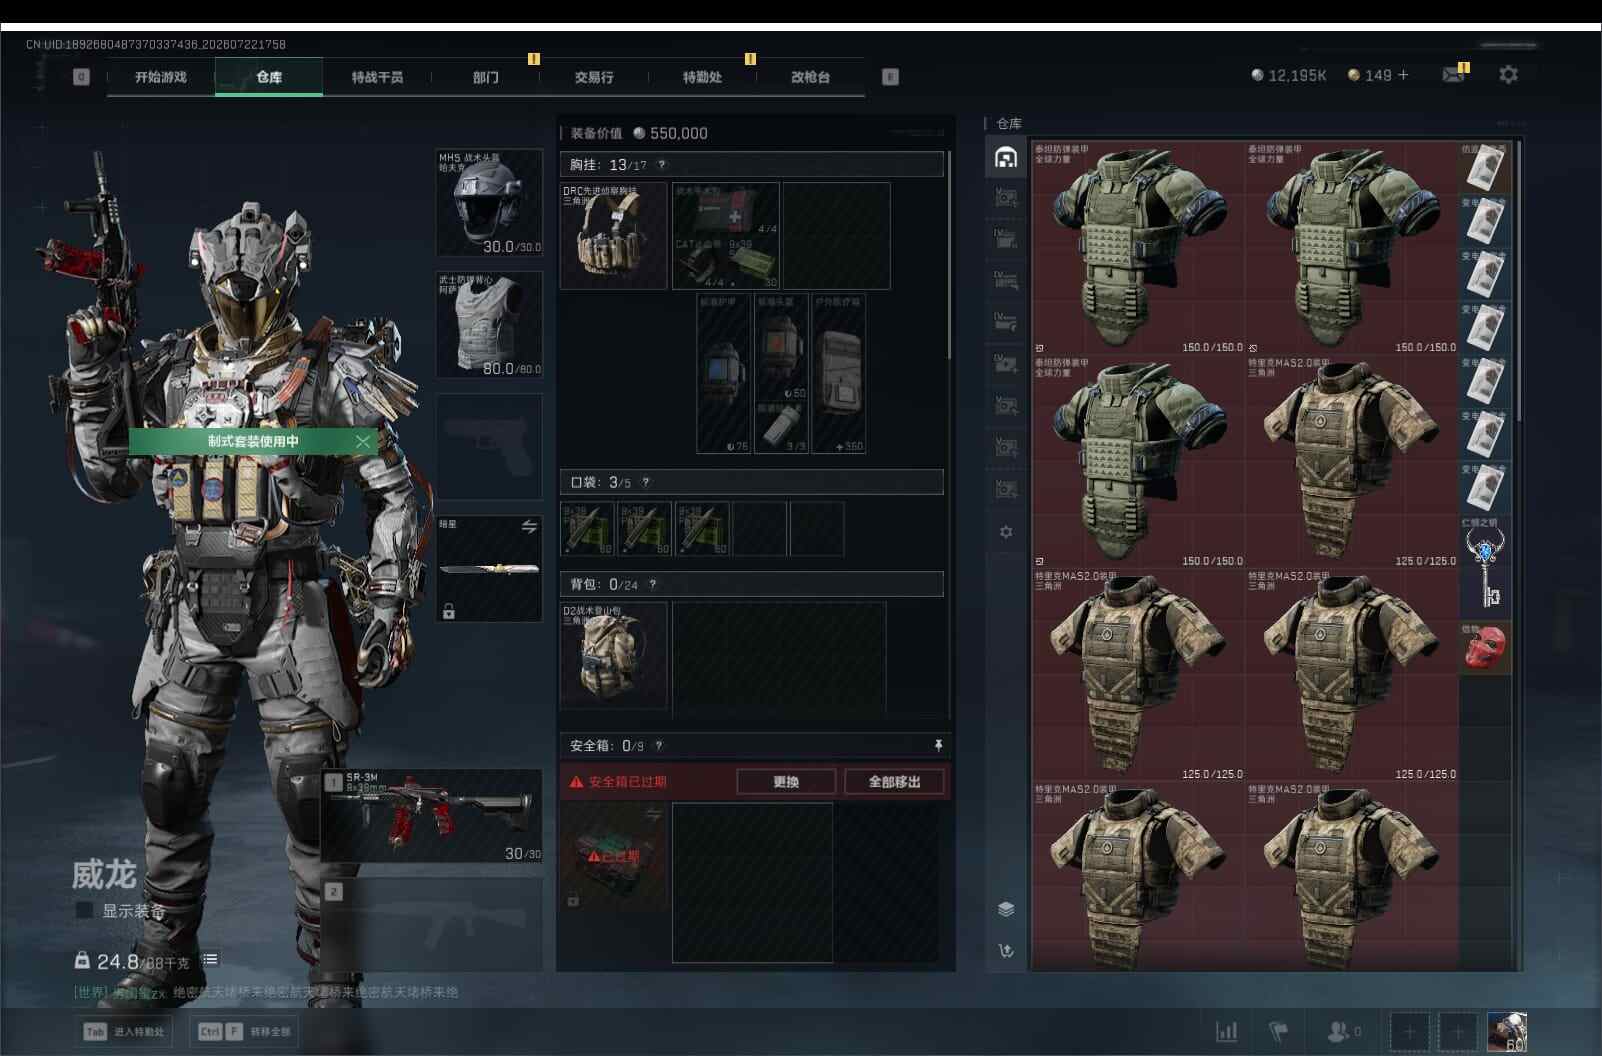
Task: Open the settings gear in the top bar
Action: [1508, 75]
